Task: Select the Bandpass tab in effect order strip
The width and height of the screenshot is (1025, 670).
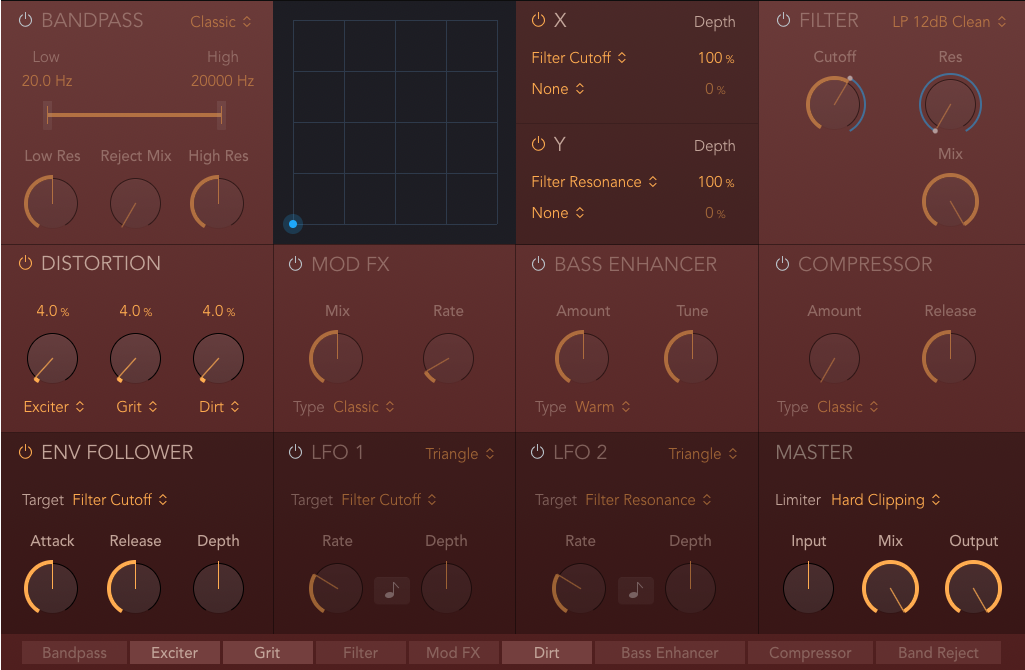Action: pyautogui.click(x=74, y=652)
